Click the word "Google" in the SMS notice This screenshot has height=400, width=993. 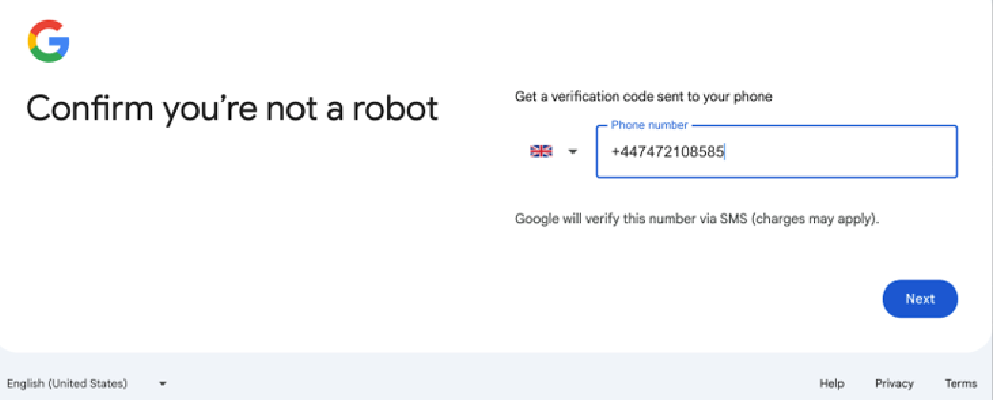tap(537, 218)
